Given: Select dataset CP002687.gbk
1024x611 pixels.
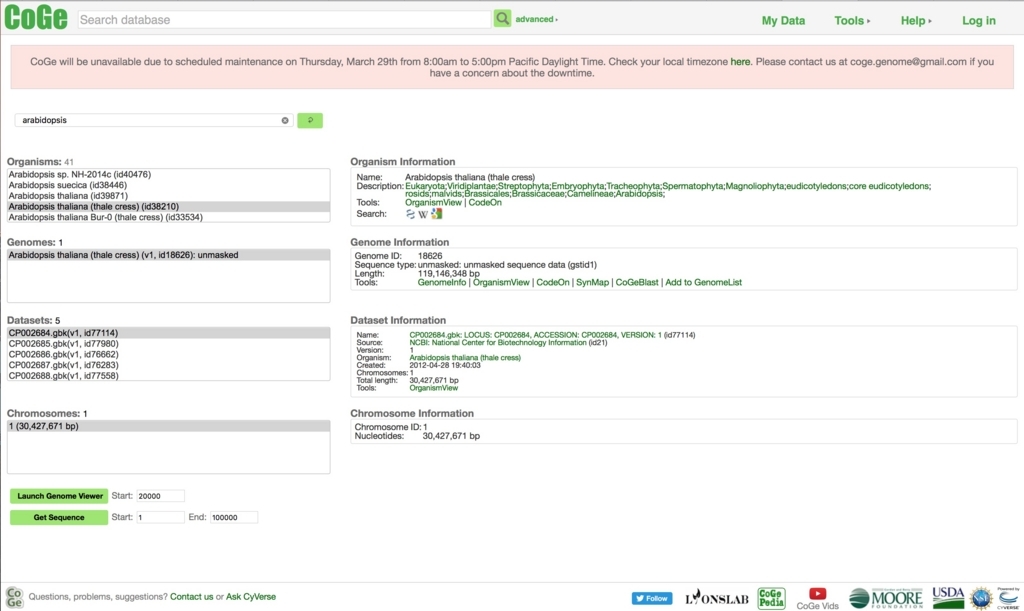Looking at the screenshot, I should (x=168, y=365).
